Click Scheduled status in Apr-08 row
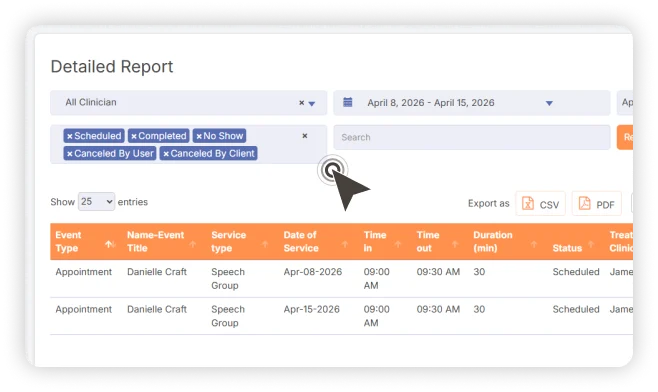This screenshot has width=658, height=392. [576, 272]
